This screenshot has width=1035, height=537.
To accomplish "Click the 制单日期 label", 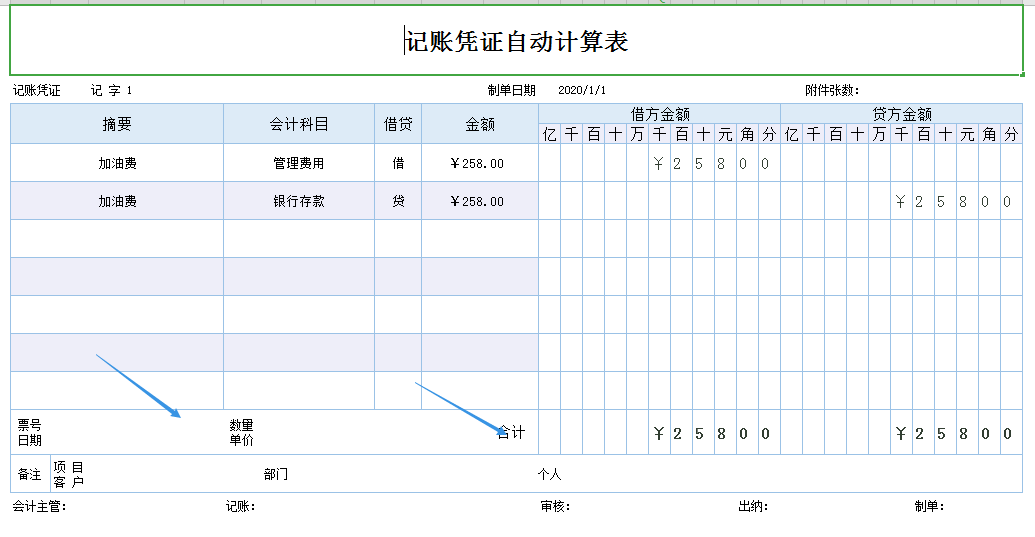I will click(511, 90).
